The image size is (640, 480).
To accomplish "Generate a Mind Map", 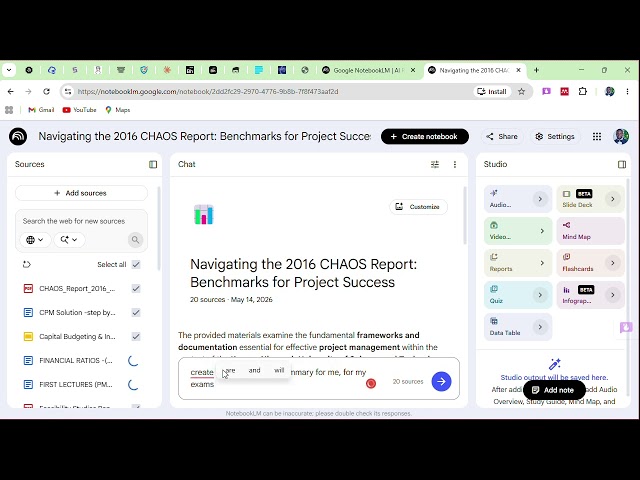I will [590, 231].
